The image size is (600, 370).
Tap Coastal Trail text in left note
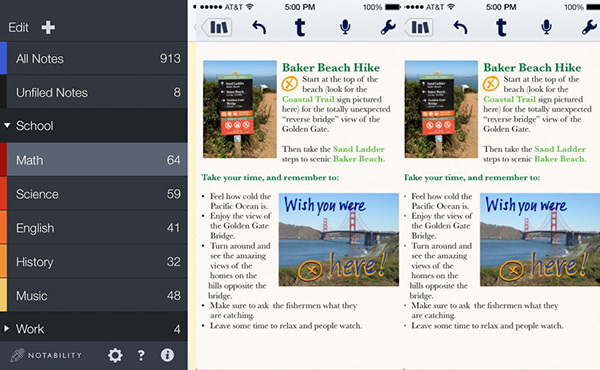pos(308,99)
